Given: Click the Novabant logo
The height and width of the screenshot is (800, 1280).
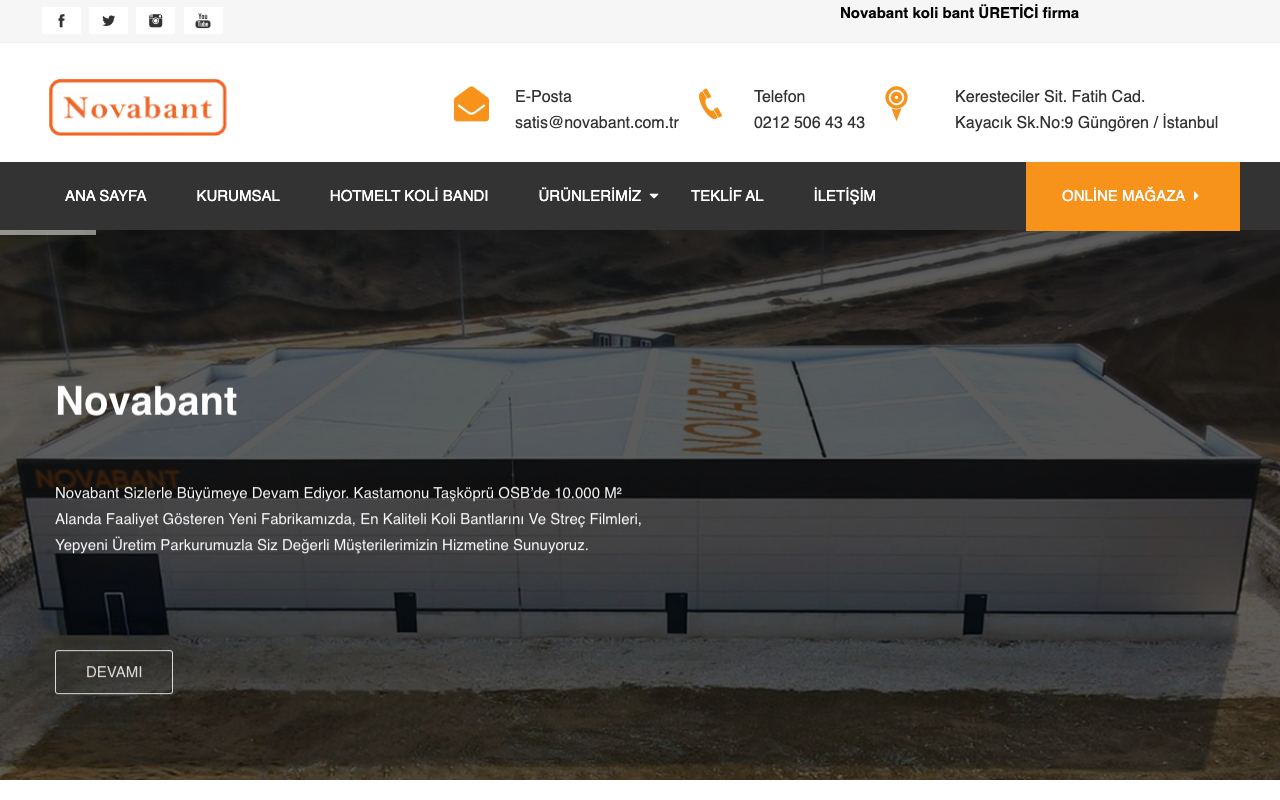Looking at the screenshot, I should pos(138,107).
